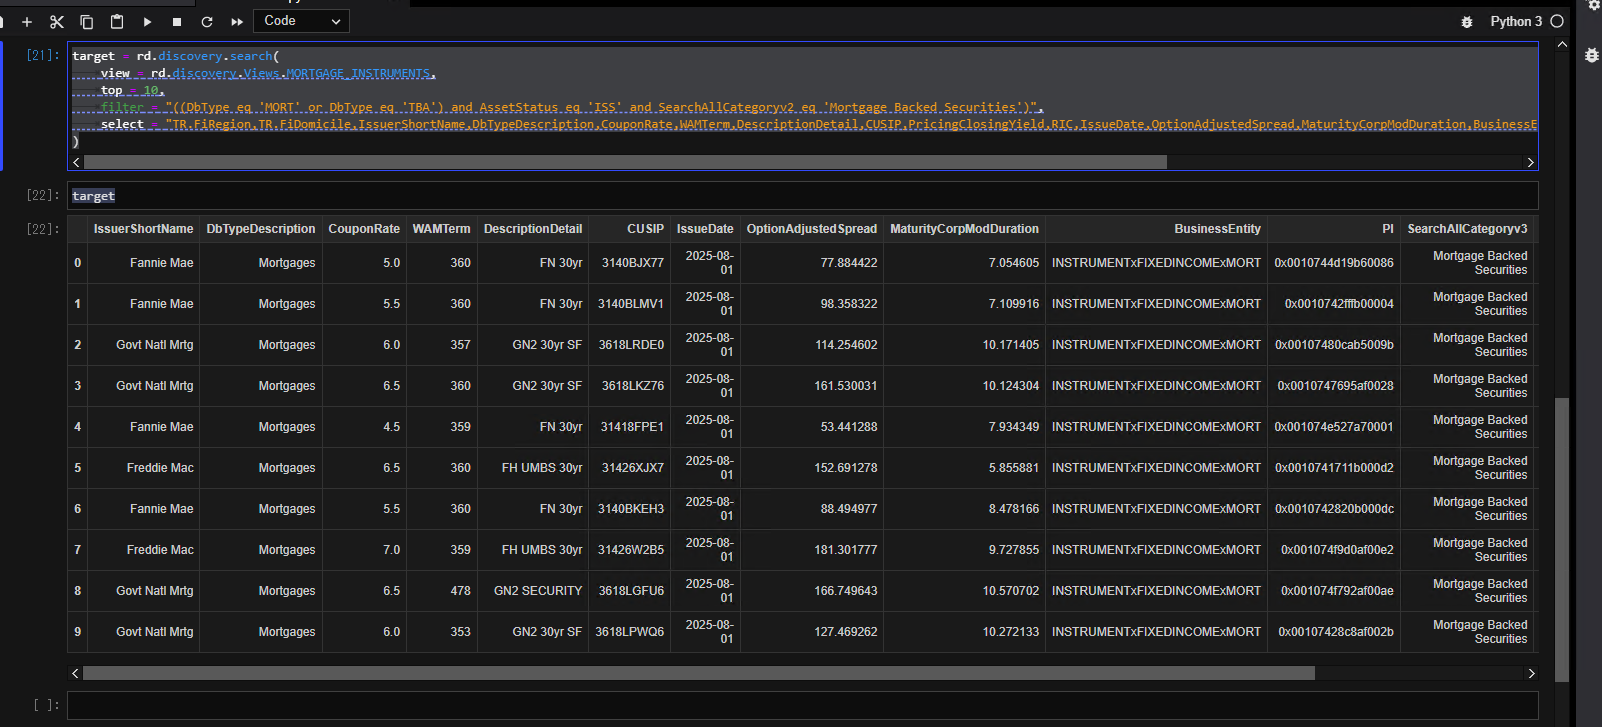Focus the empty cell at the bottom
The width and height of the screenshot is (1602, 727).
click(x=803, y=705)
